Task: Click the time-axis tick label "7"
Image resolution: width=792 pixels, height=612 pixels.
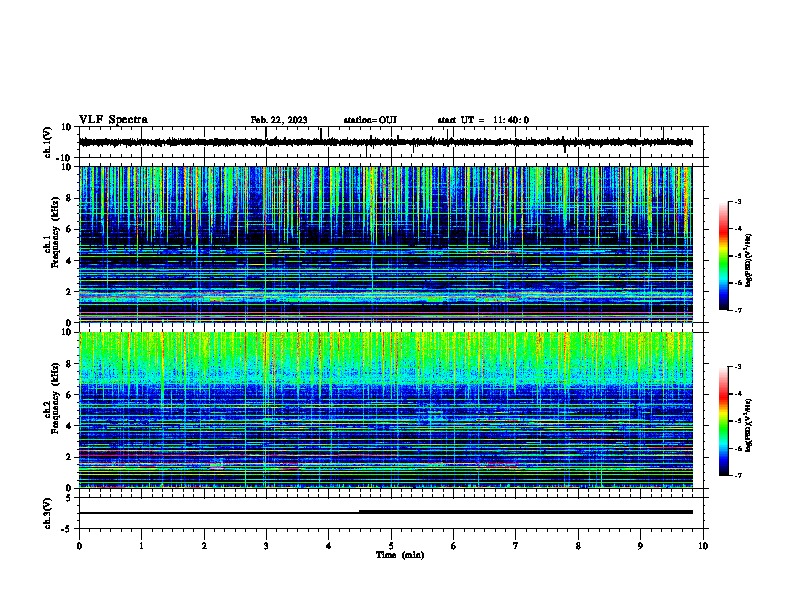Action: point(516,546)
